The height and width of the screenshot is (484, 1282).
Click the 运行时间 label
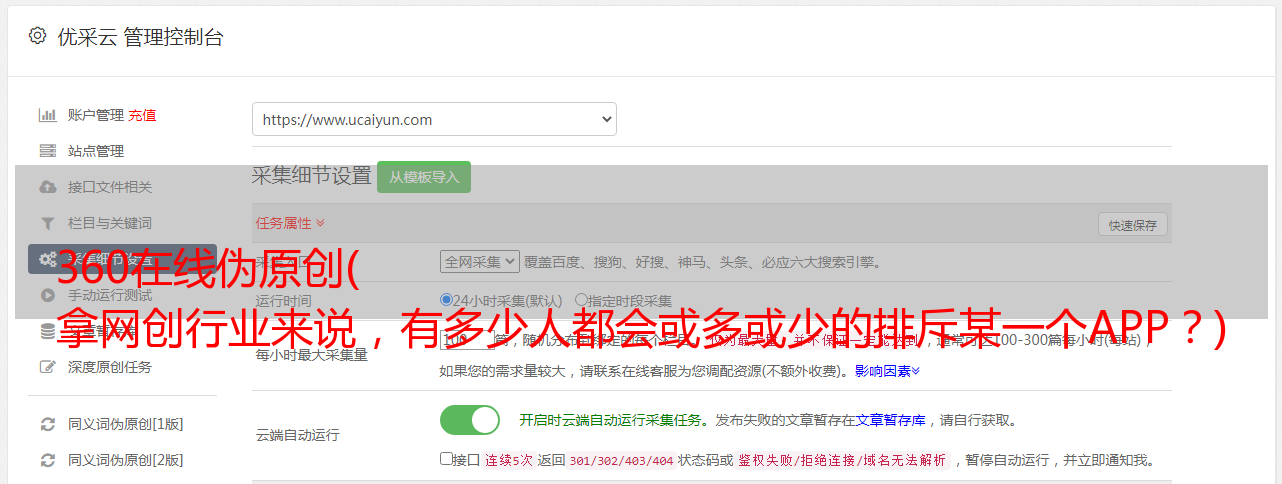tap(283, 301)
